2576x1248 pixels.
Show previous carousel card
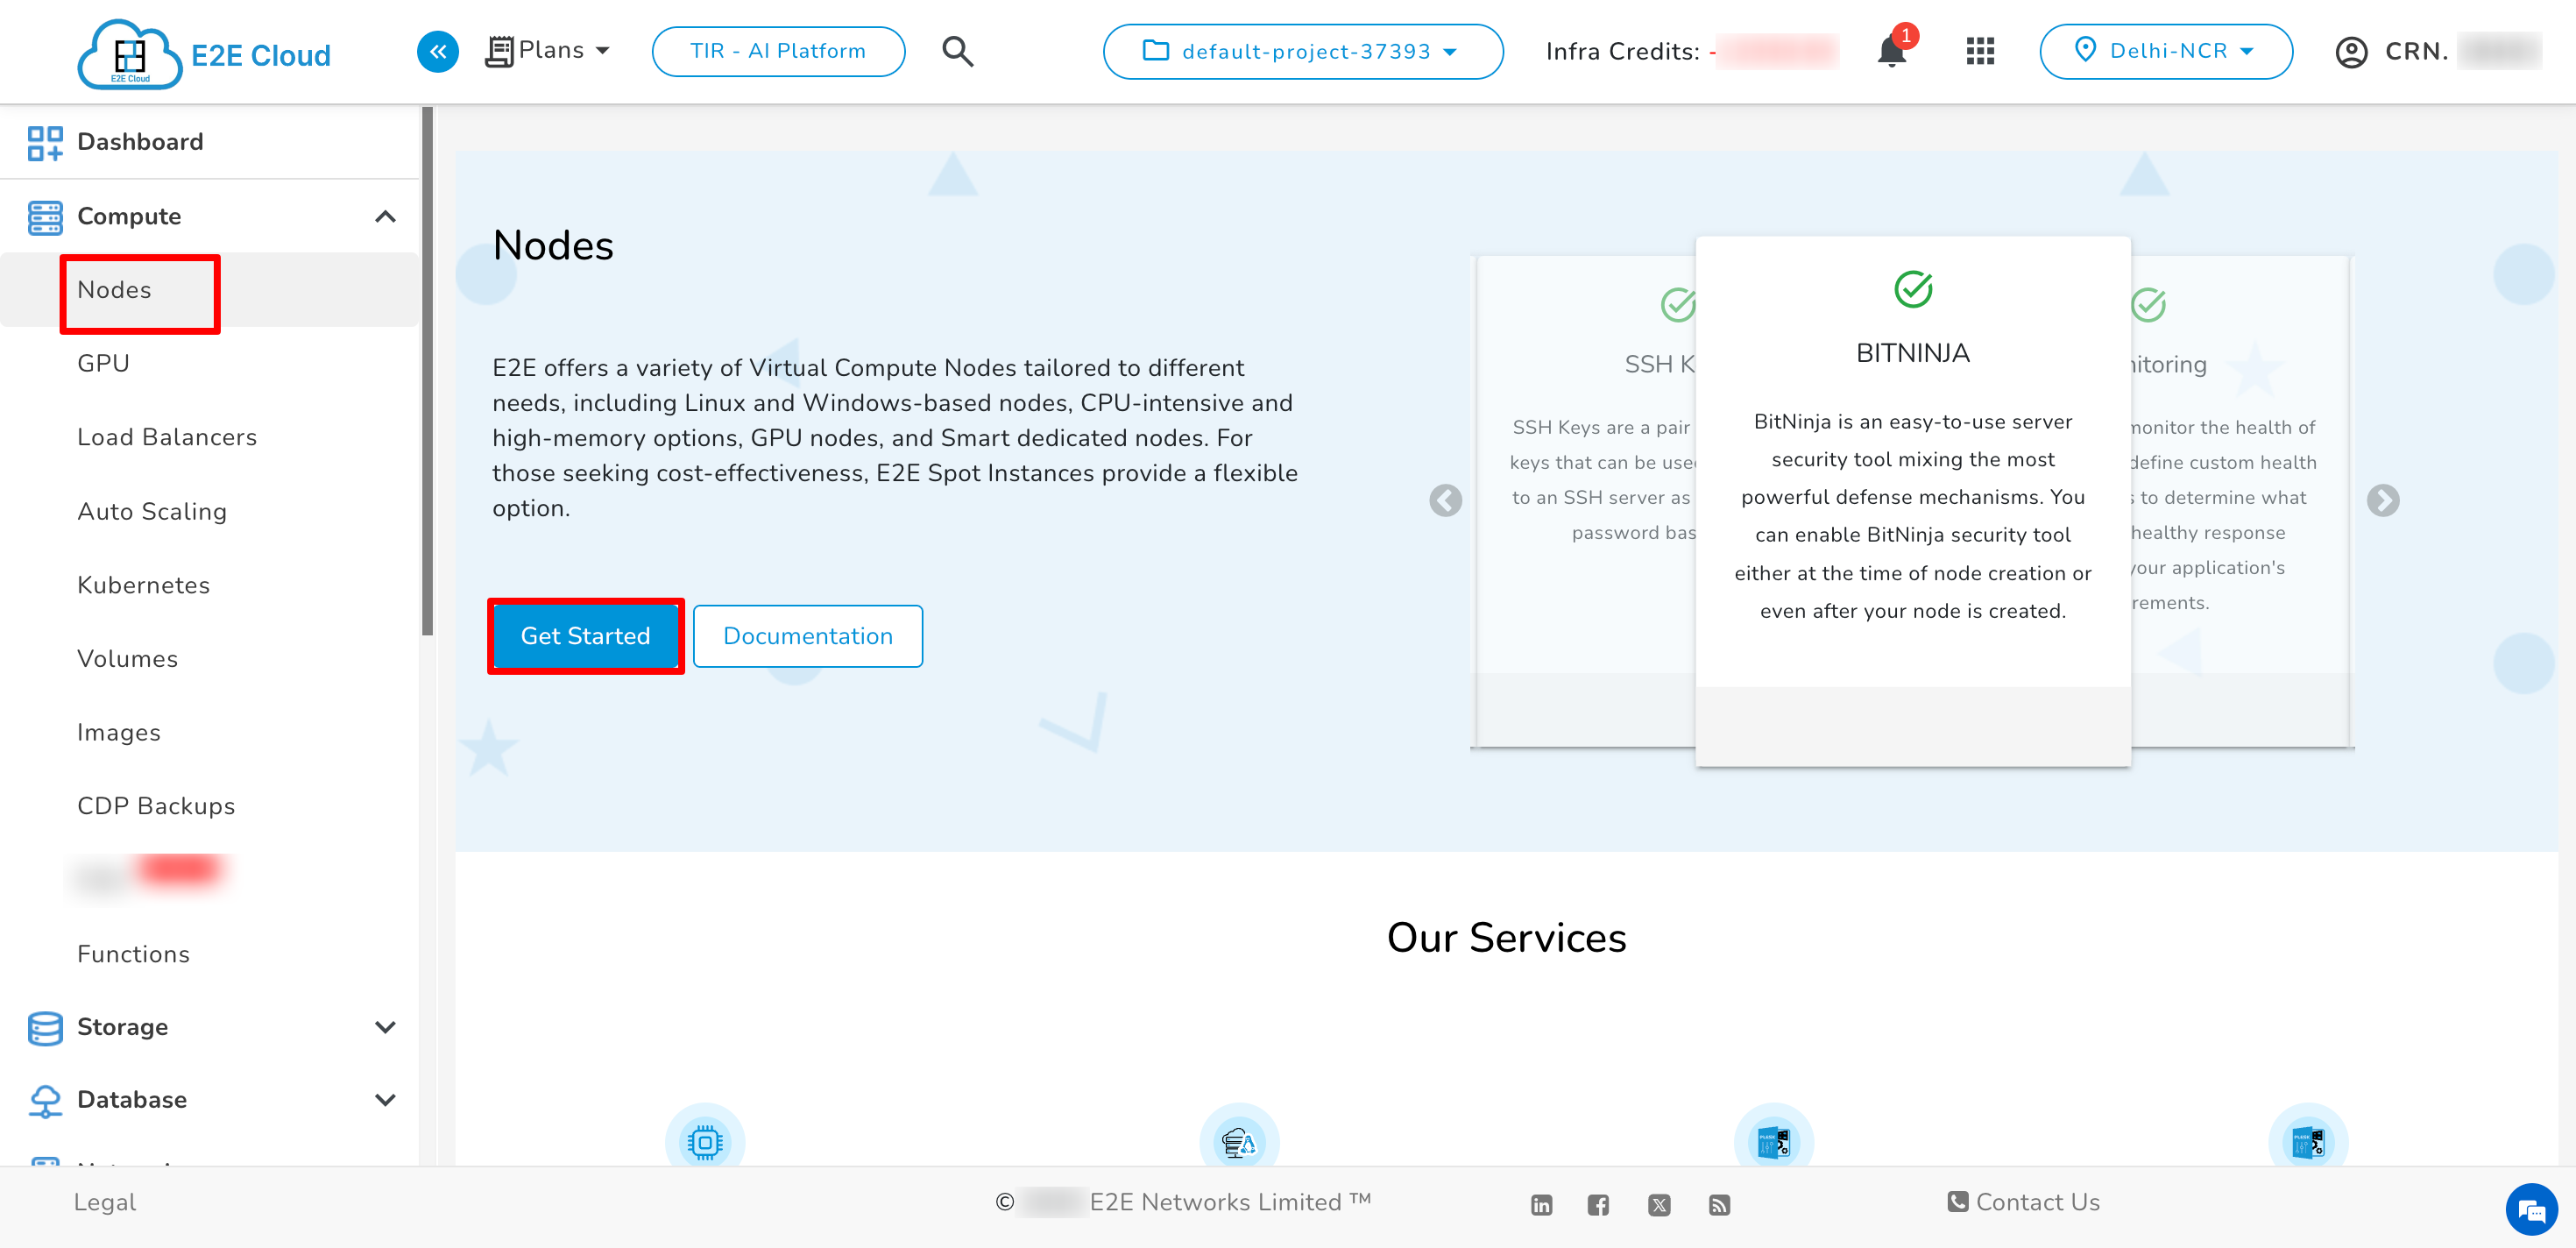1445,500
